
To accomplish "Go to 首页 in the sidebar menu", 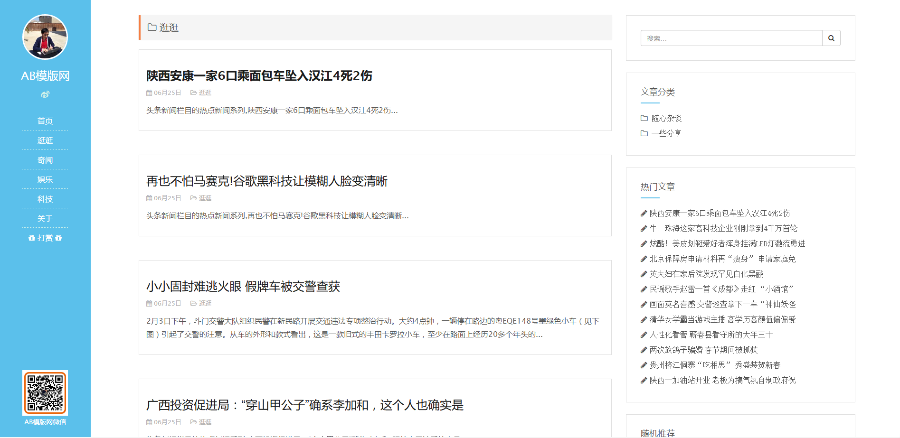I will point(45,121).
